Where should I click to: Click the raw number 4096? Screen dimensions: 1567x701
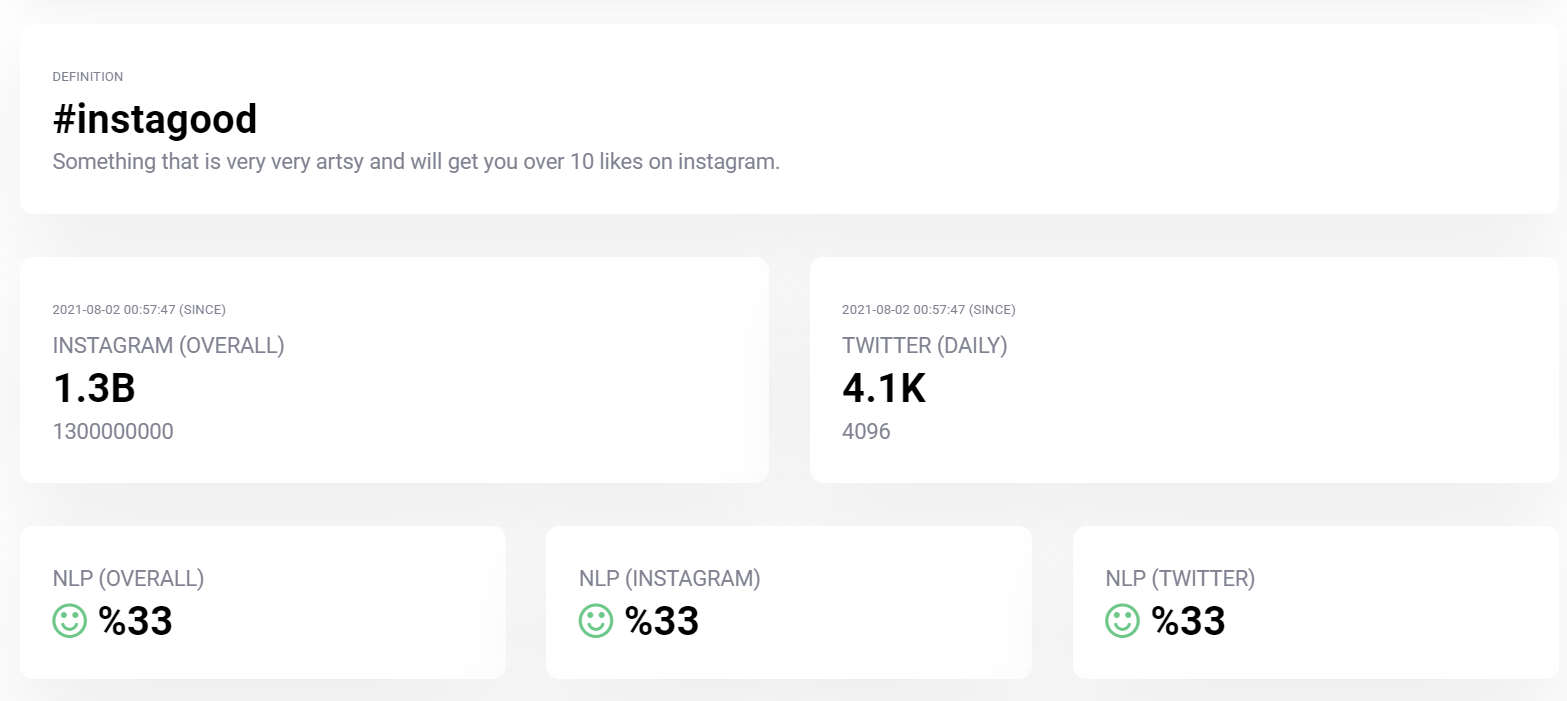(x=866, y=432)
